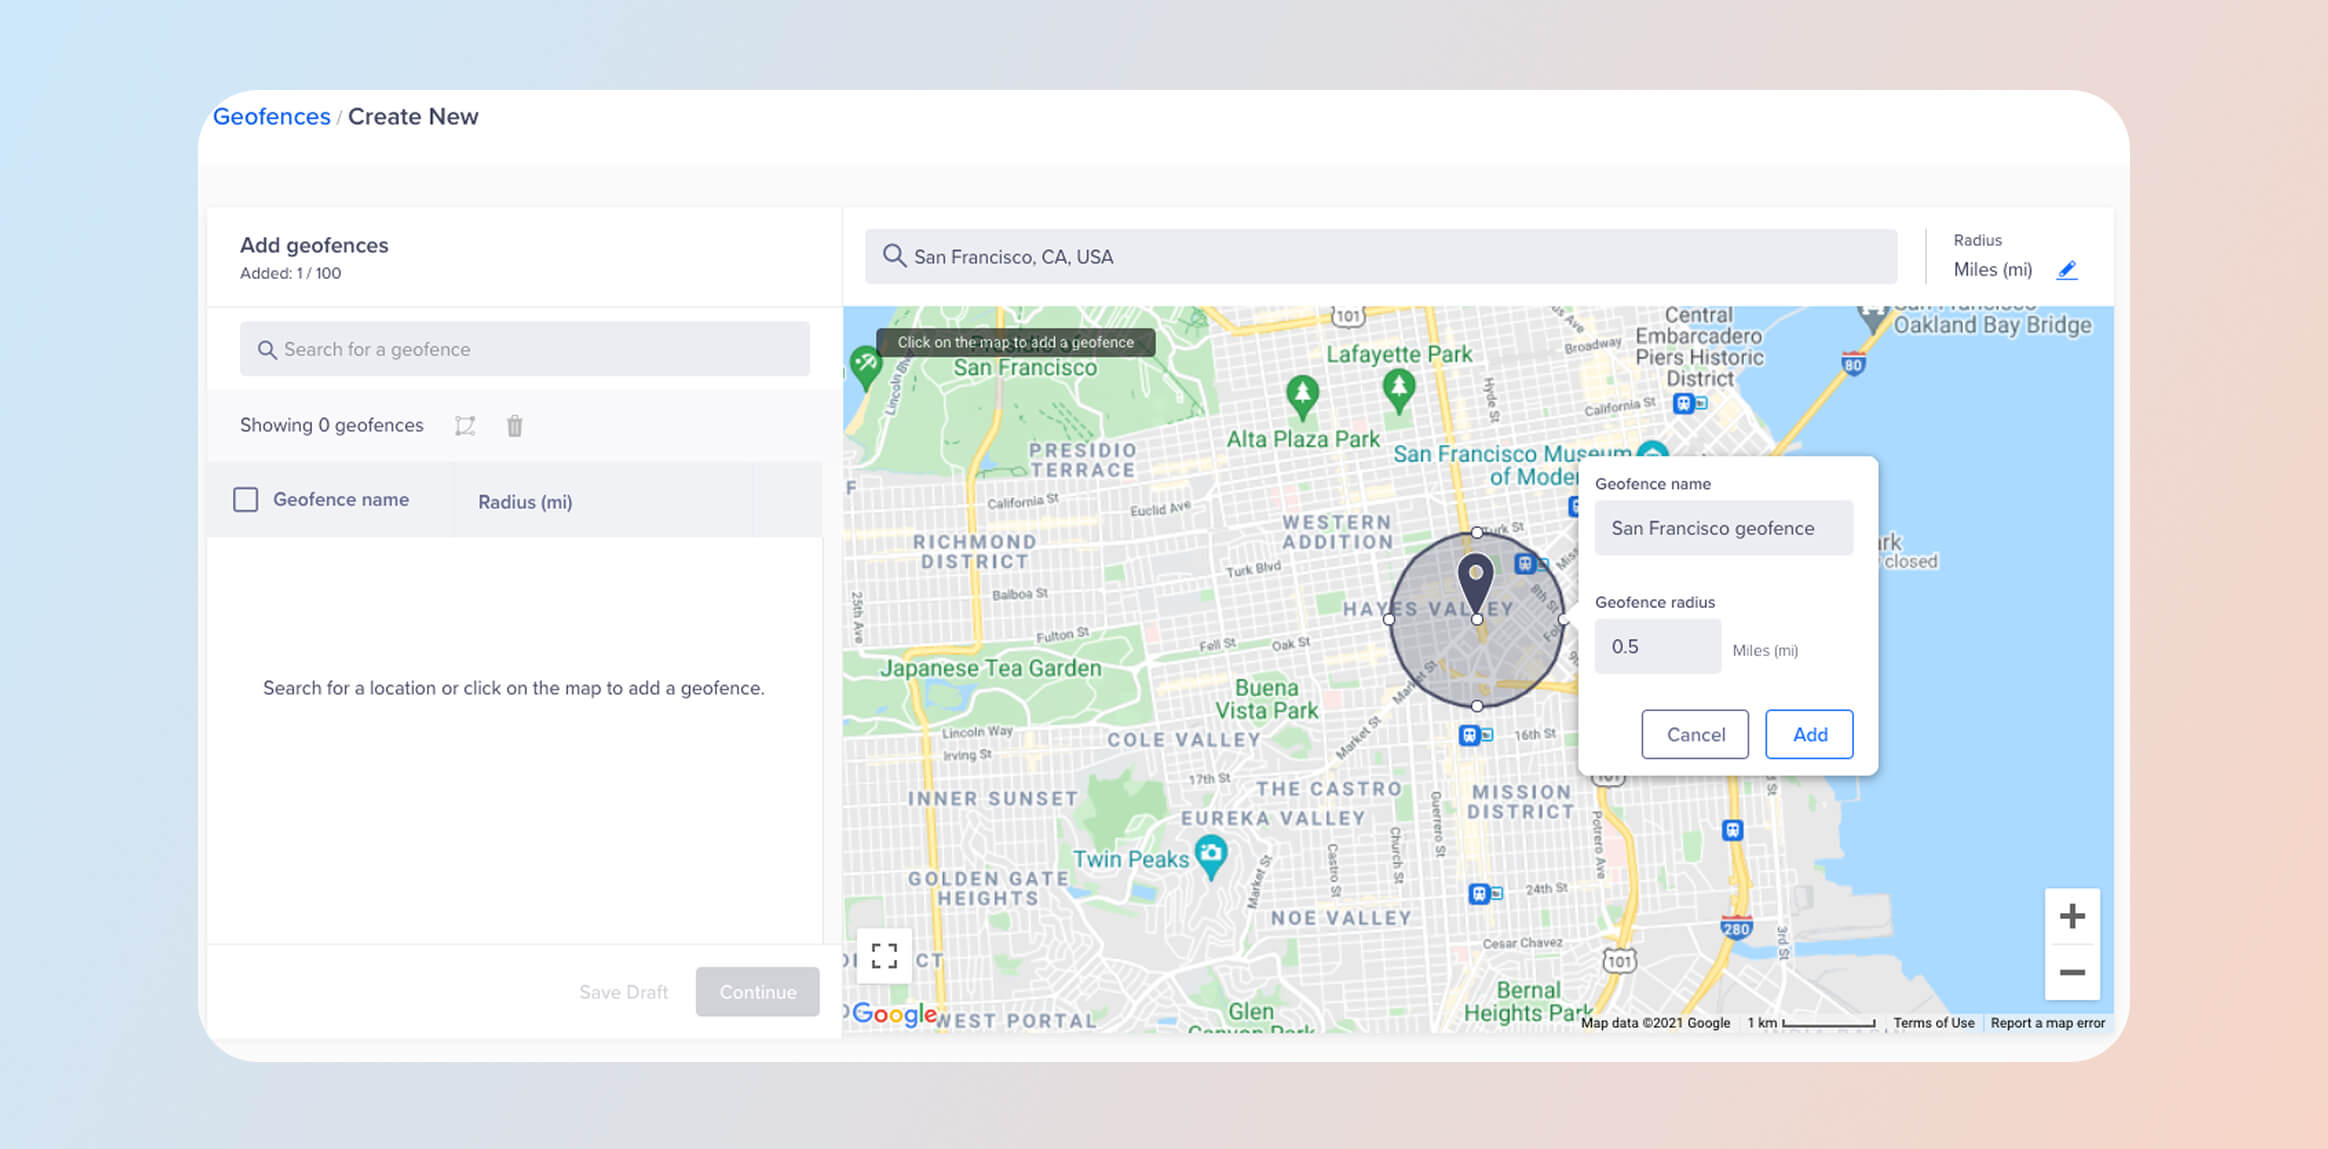2328x1149 pixels.
Task: Toggle the select-all geofences checkbox
Action: coord(245,499)
